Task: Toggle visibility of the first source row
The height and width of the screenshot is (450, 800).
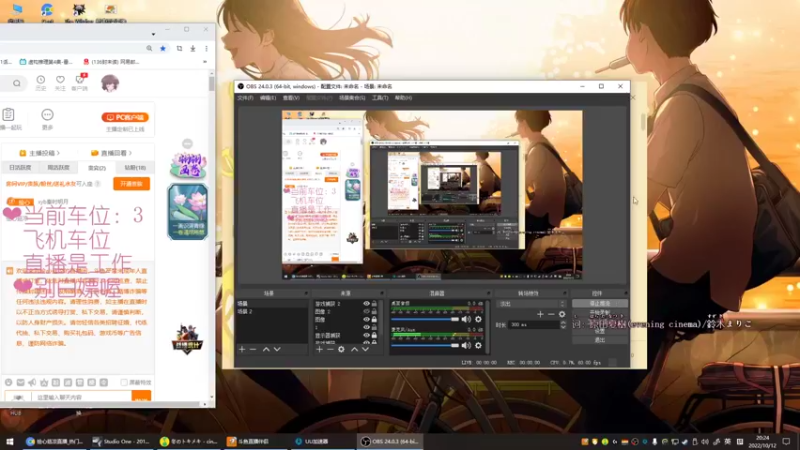Action: pos(366,304)
